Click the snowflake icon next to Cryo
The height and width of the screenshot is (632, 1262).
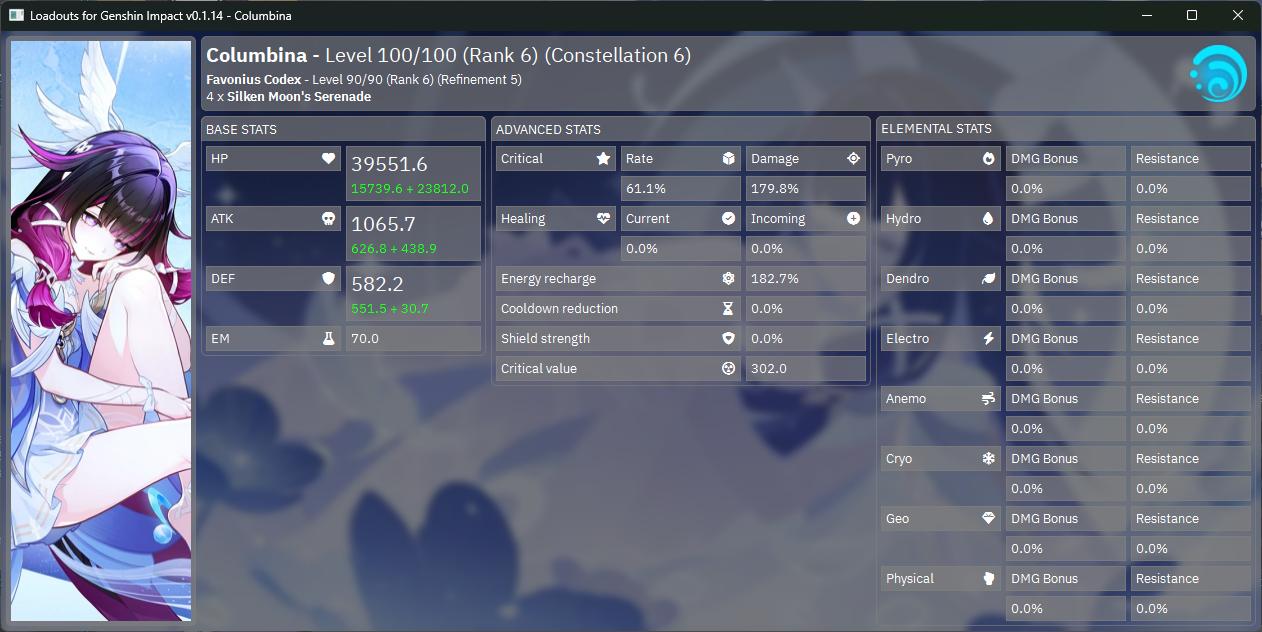click(x=988, y=459)
